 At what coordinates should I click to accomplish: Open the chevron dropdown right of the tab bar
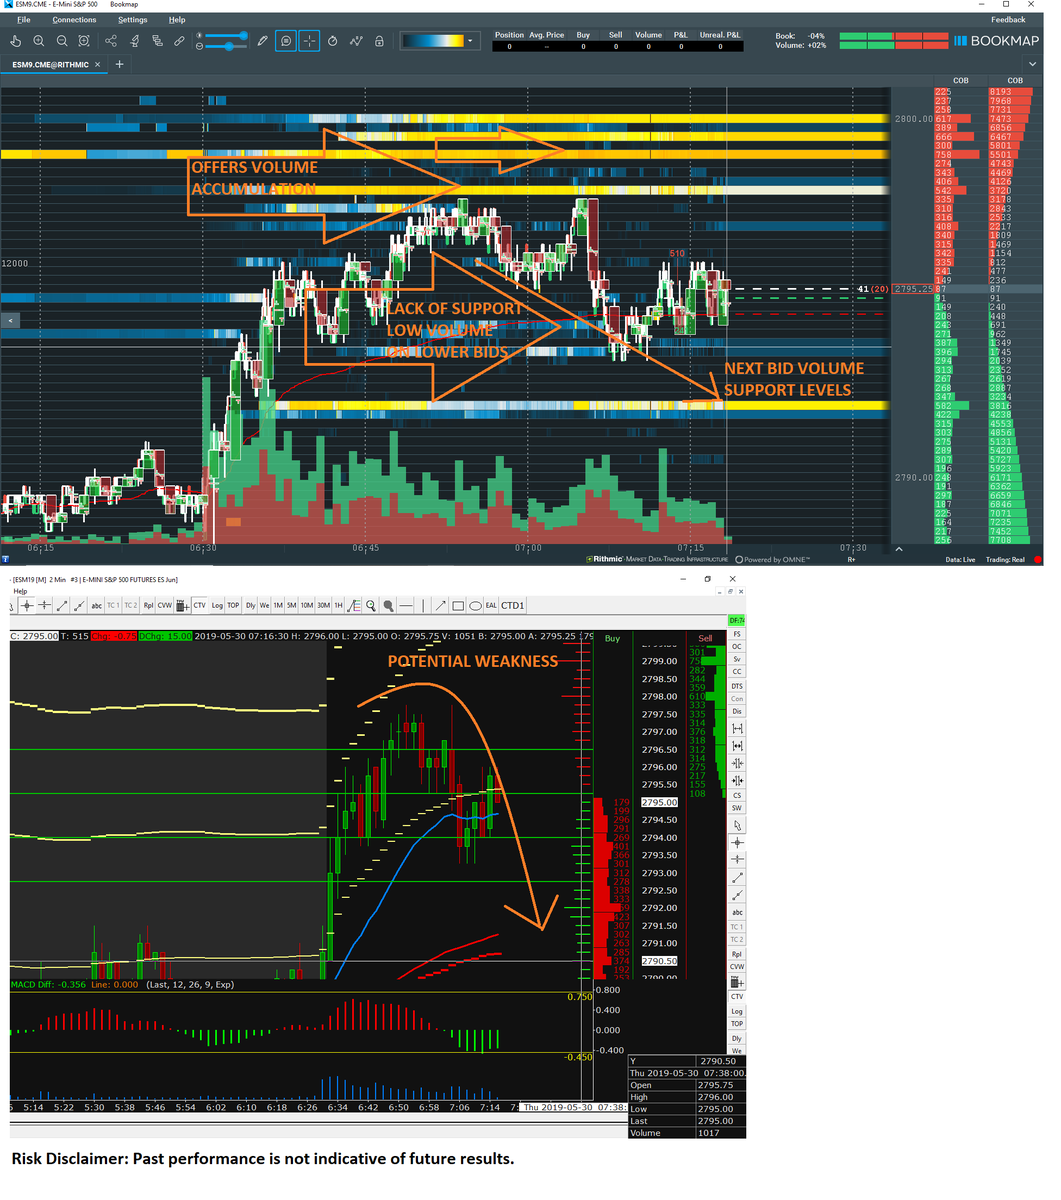click(1032, 64)
